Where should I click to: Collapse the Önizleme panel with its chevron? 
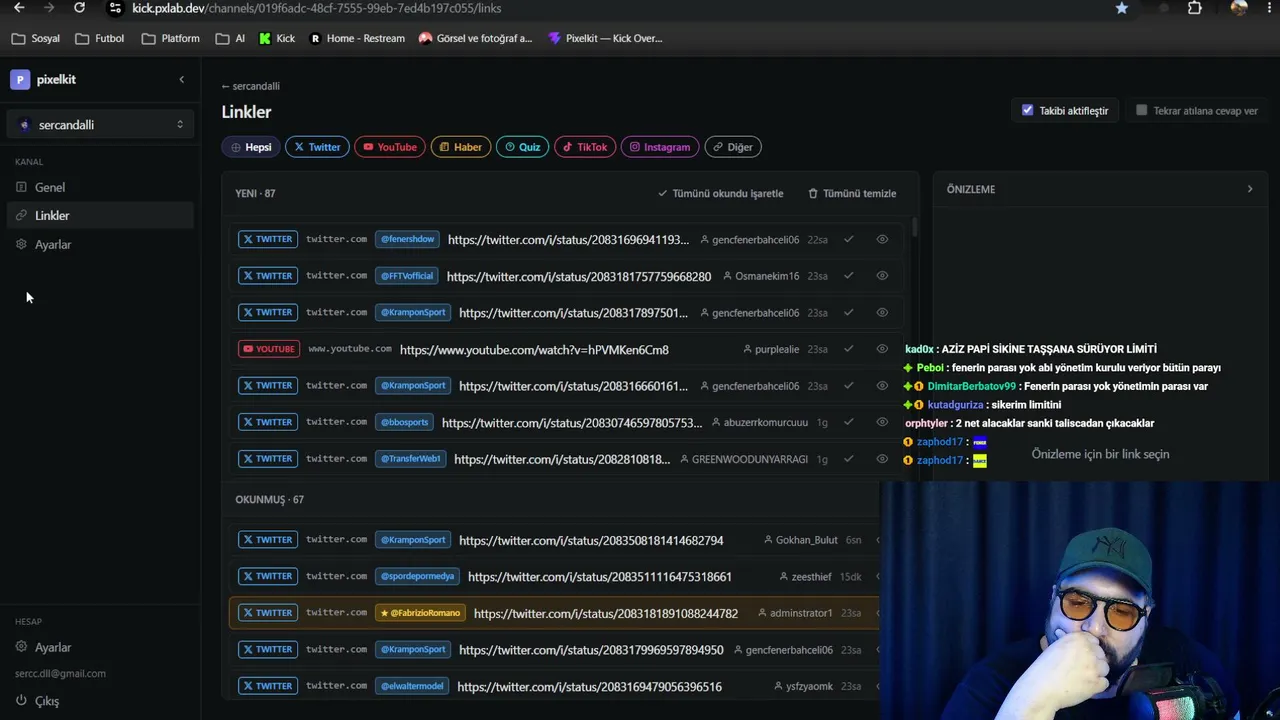click(x=1249, y=189)
